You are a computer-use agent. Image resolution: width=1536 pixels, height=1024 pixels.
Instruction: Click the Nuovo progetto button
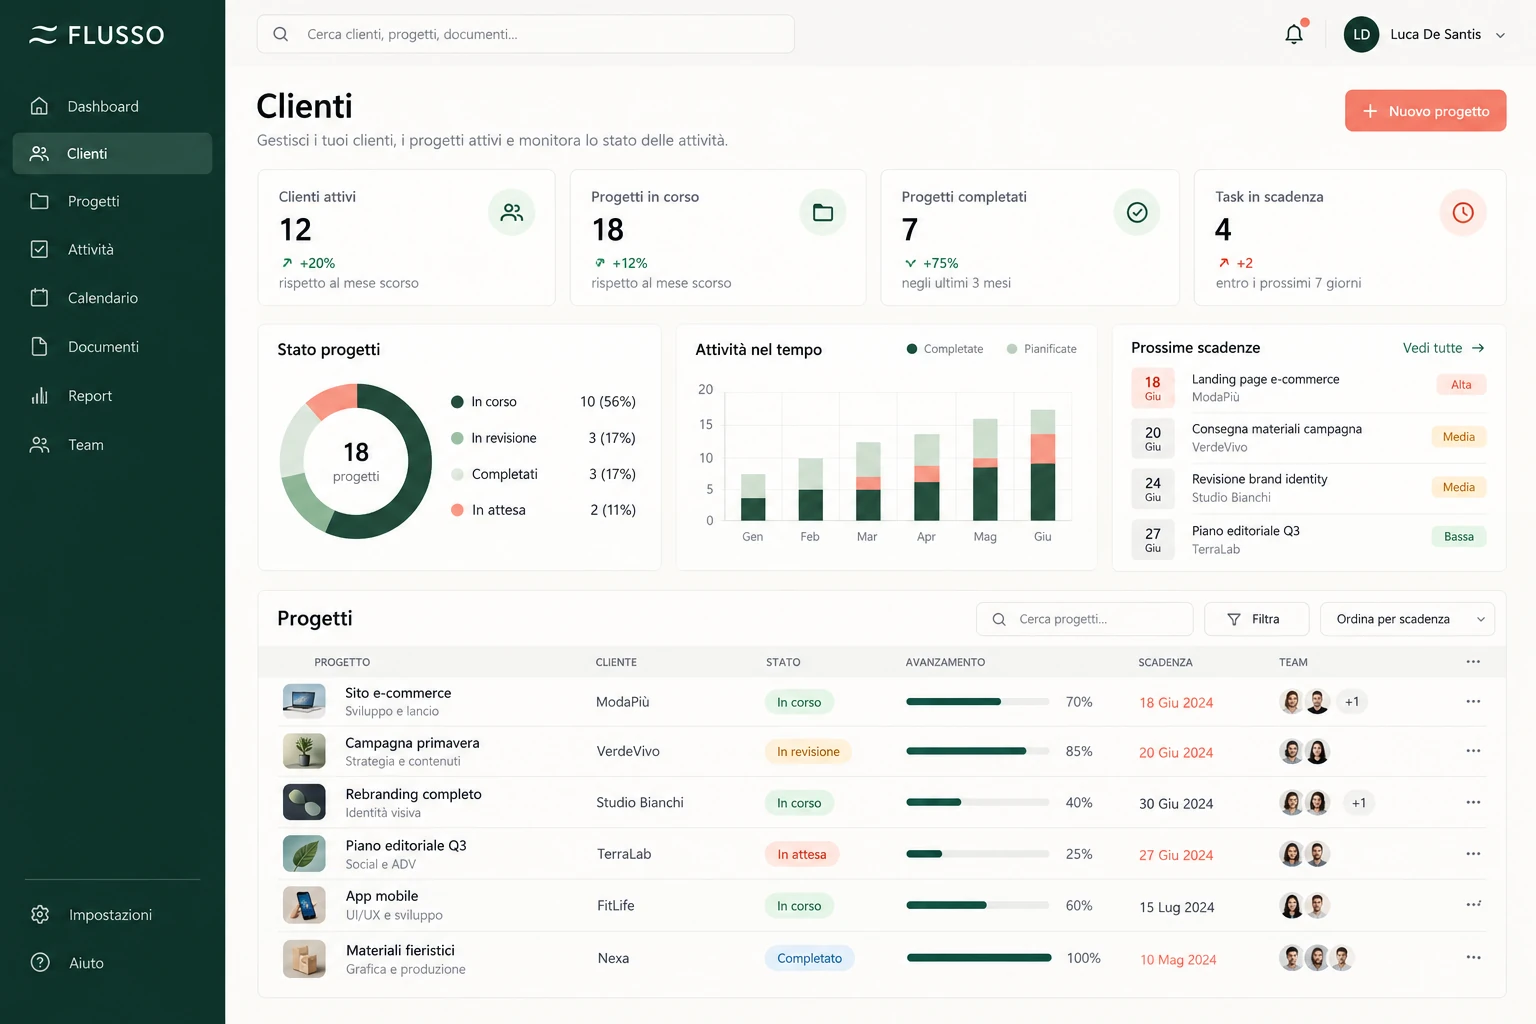pyautogui.click(x=1426, y=111)
